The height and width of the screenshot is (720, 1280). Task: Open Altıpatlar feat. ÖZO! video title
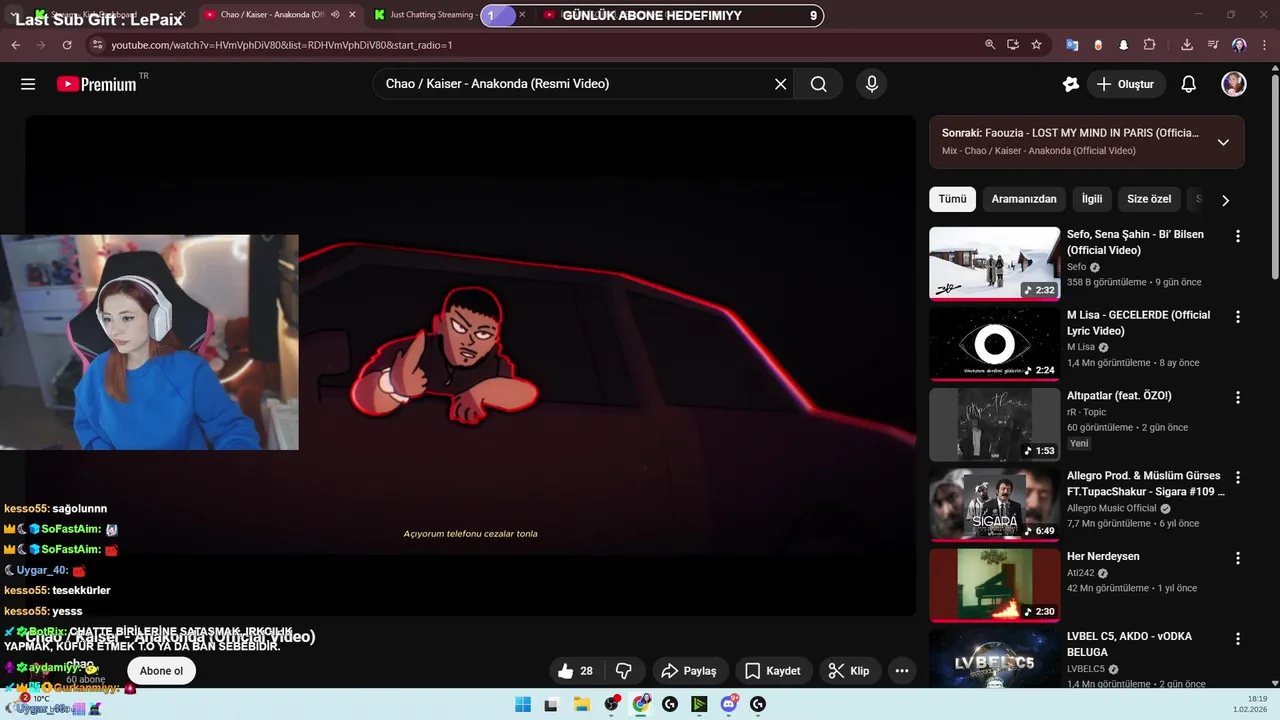pyautogui.click(x=1119, y=395)
